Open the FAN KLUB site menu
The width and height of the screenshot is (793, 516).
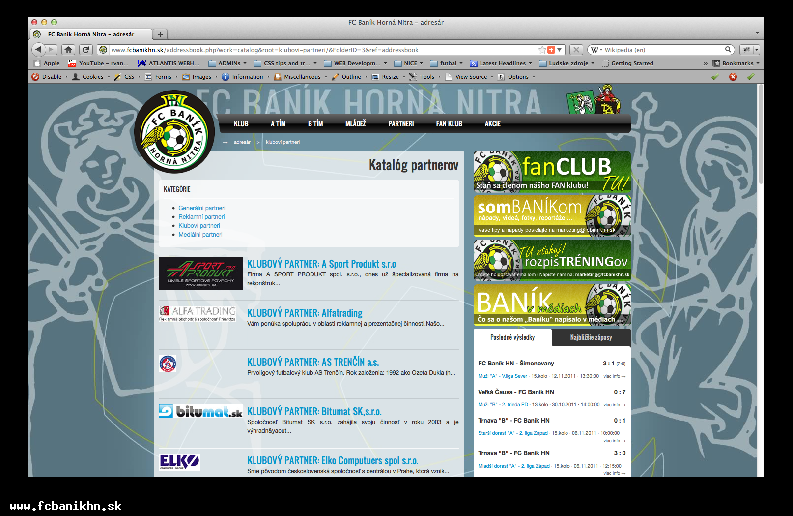pyautogui.click(x=449, y=123)
